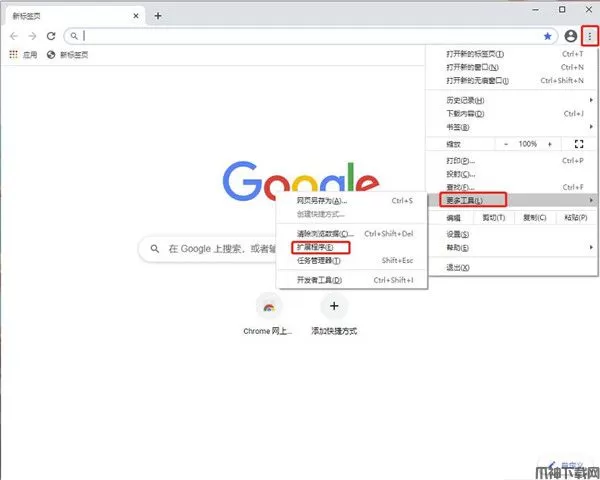Open Chrome's three-dot menu button

pos(590,36)
